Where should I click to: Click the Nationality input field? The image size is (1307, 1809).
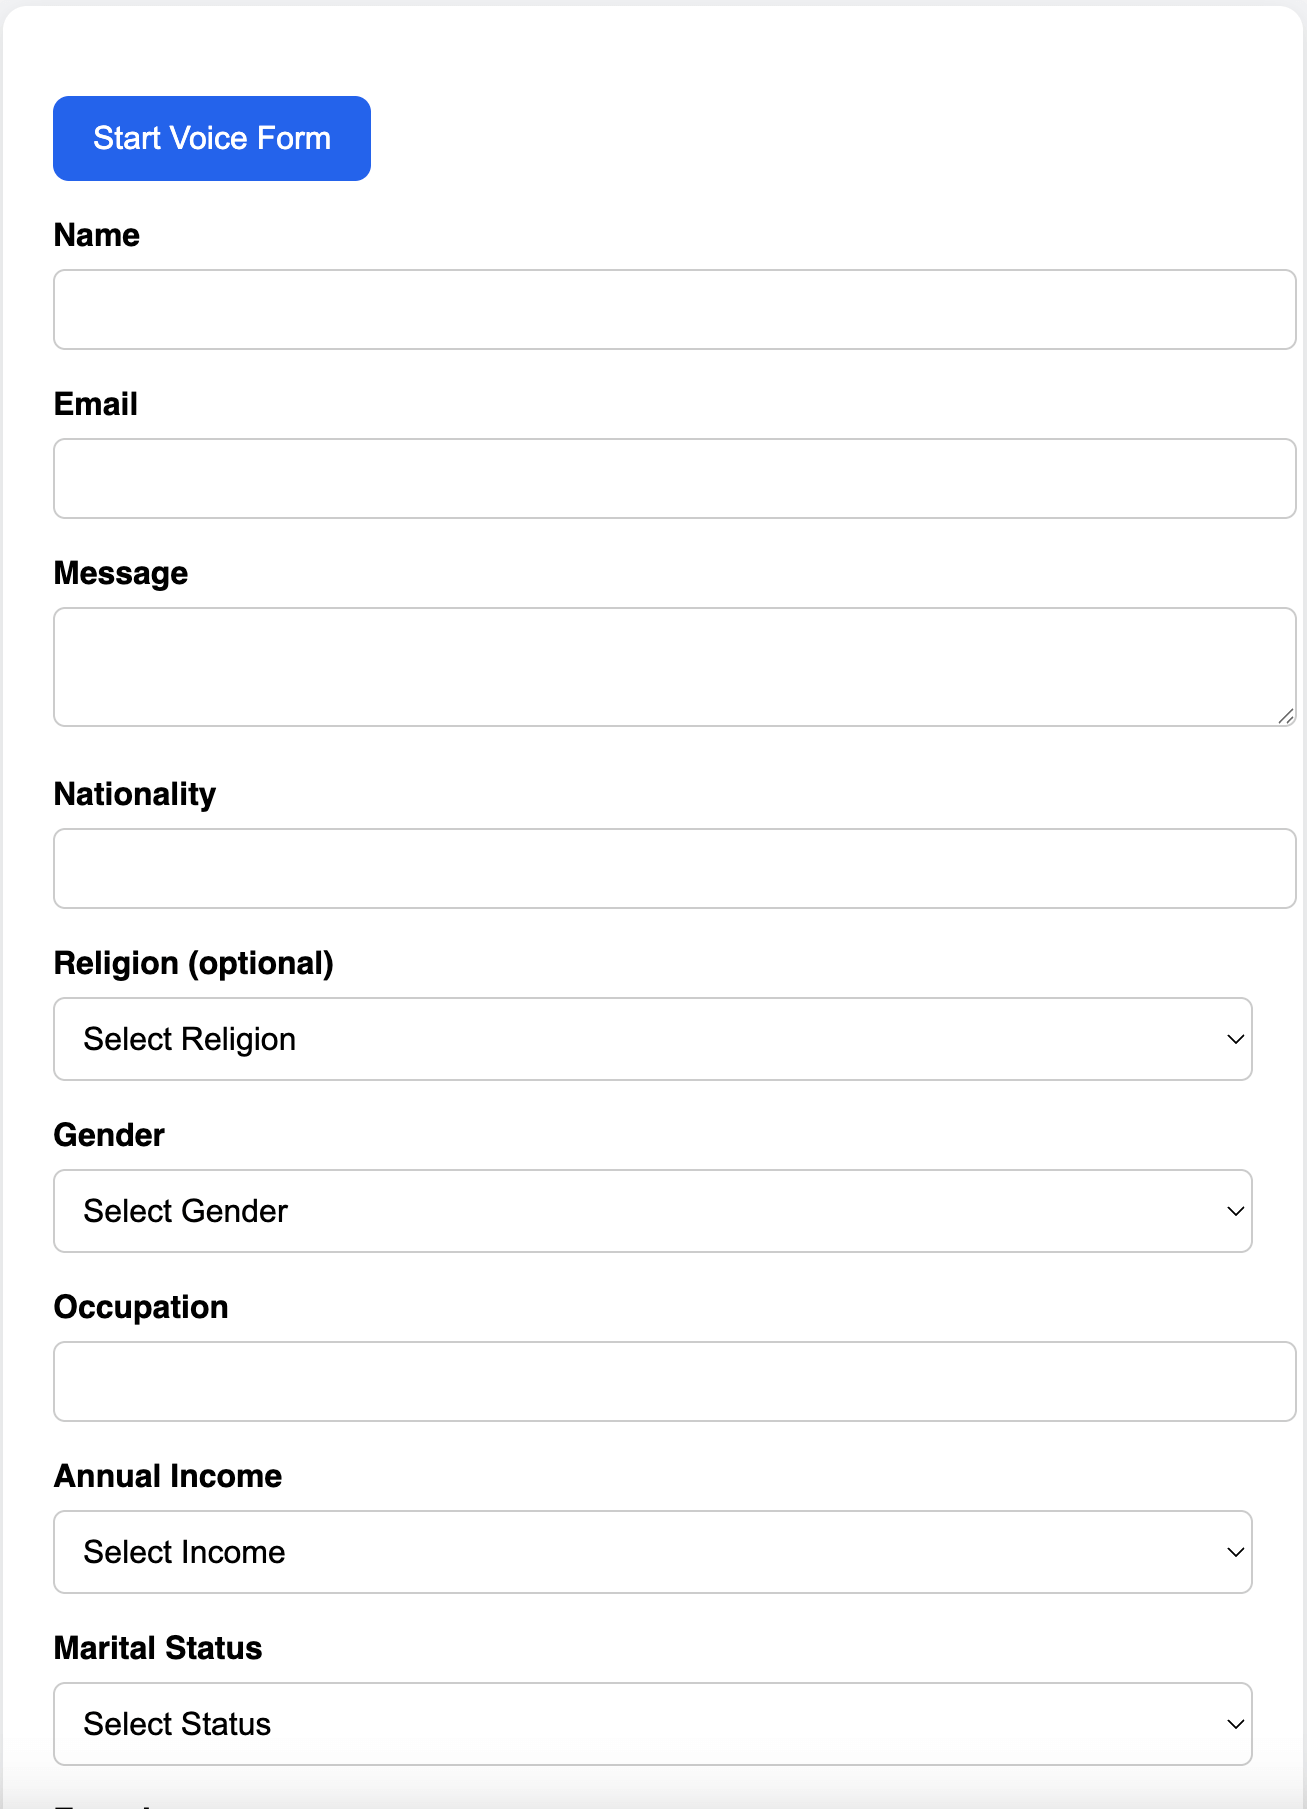[x=674, y=868]
